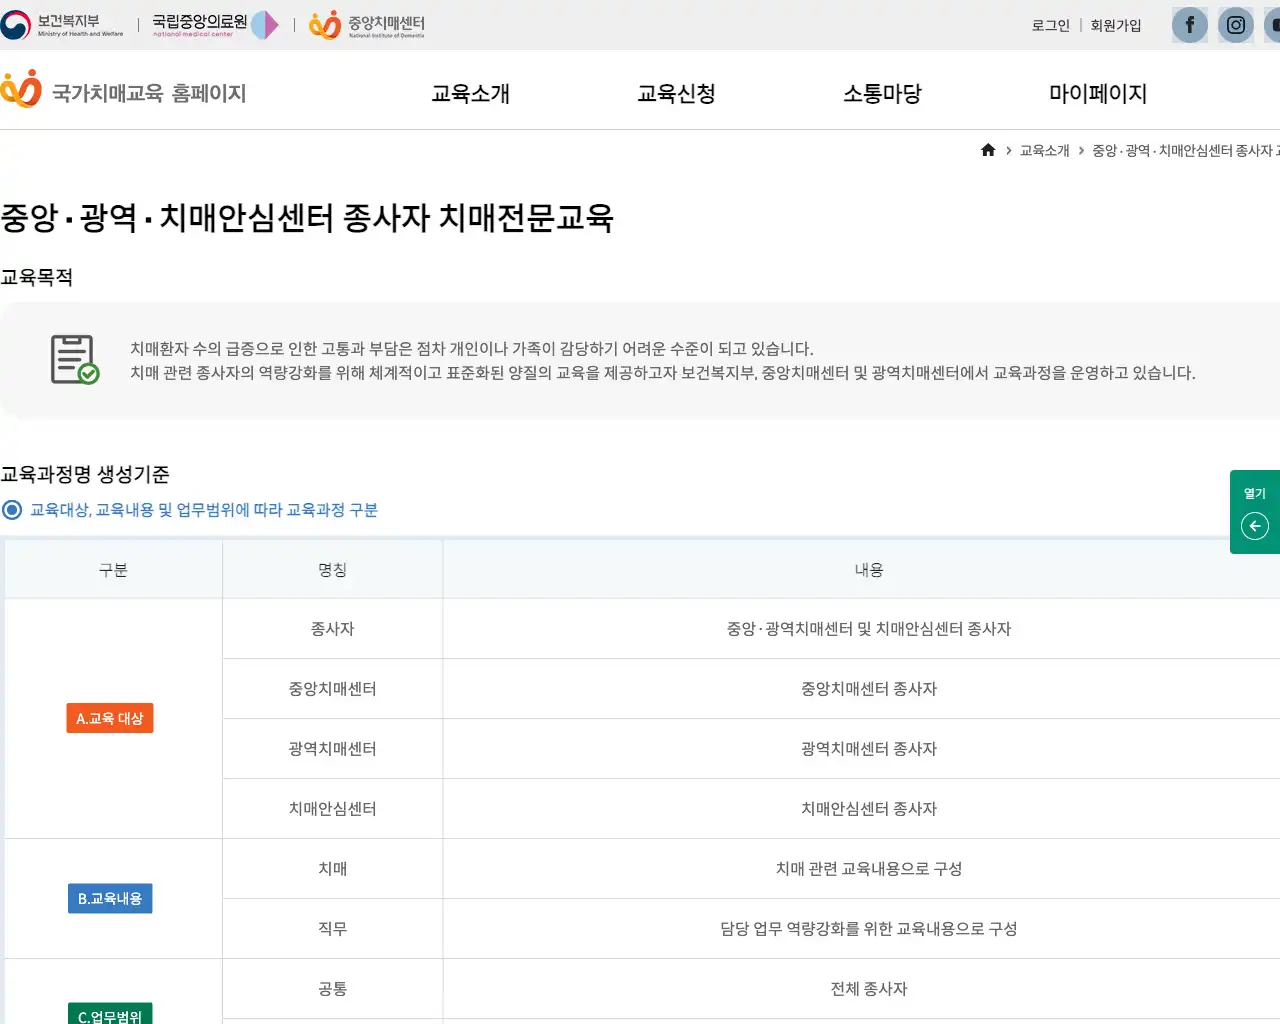Click the B.교육내용 blue label
Screen dimensions: 1280x1024
(110, 898)
